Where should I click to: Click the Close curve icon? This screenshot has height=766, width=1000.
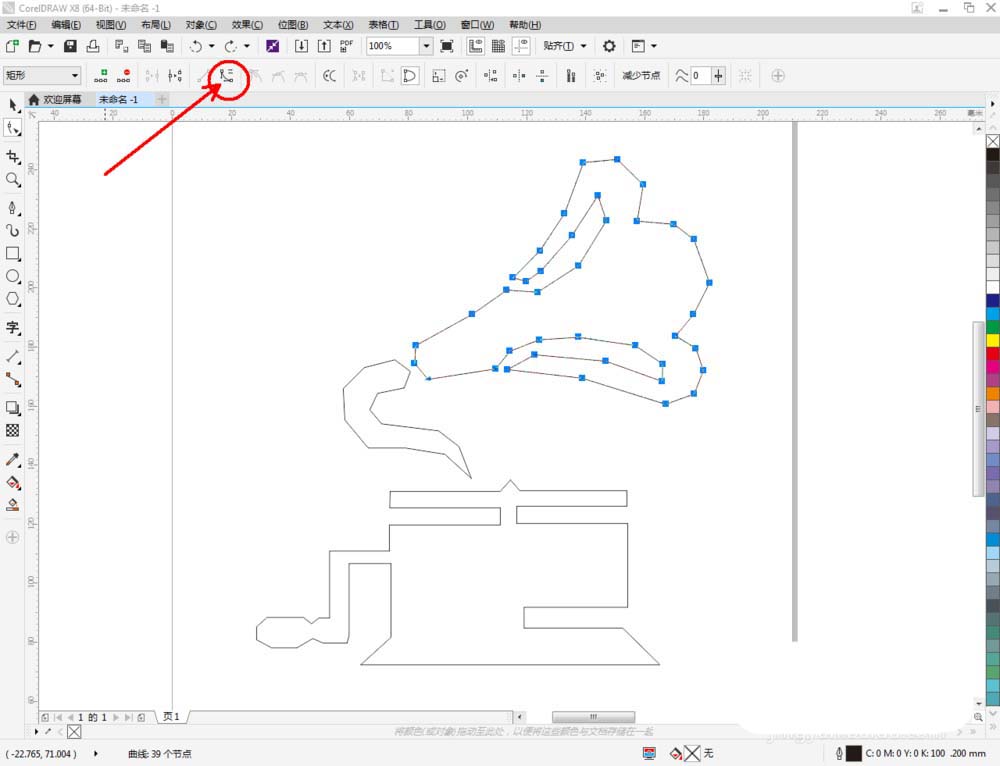pyautogui.click(x=409, y=76)
